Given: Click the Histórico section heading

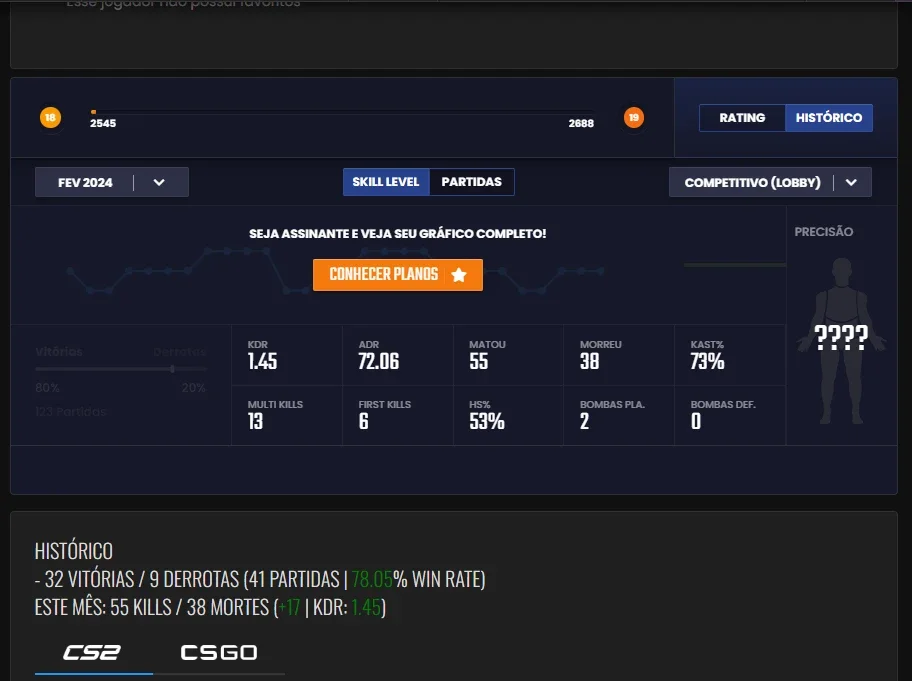Looking at the screenshot, I should [x=74, y=551].
